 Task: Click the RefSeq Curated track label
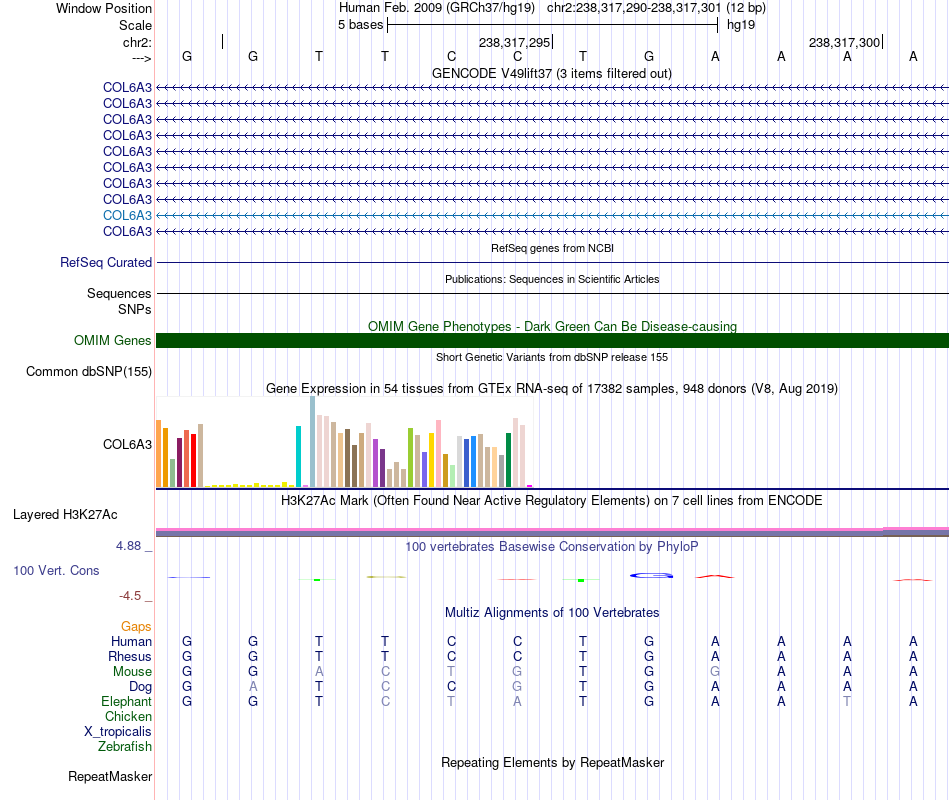click(x=106, y=262)
